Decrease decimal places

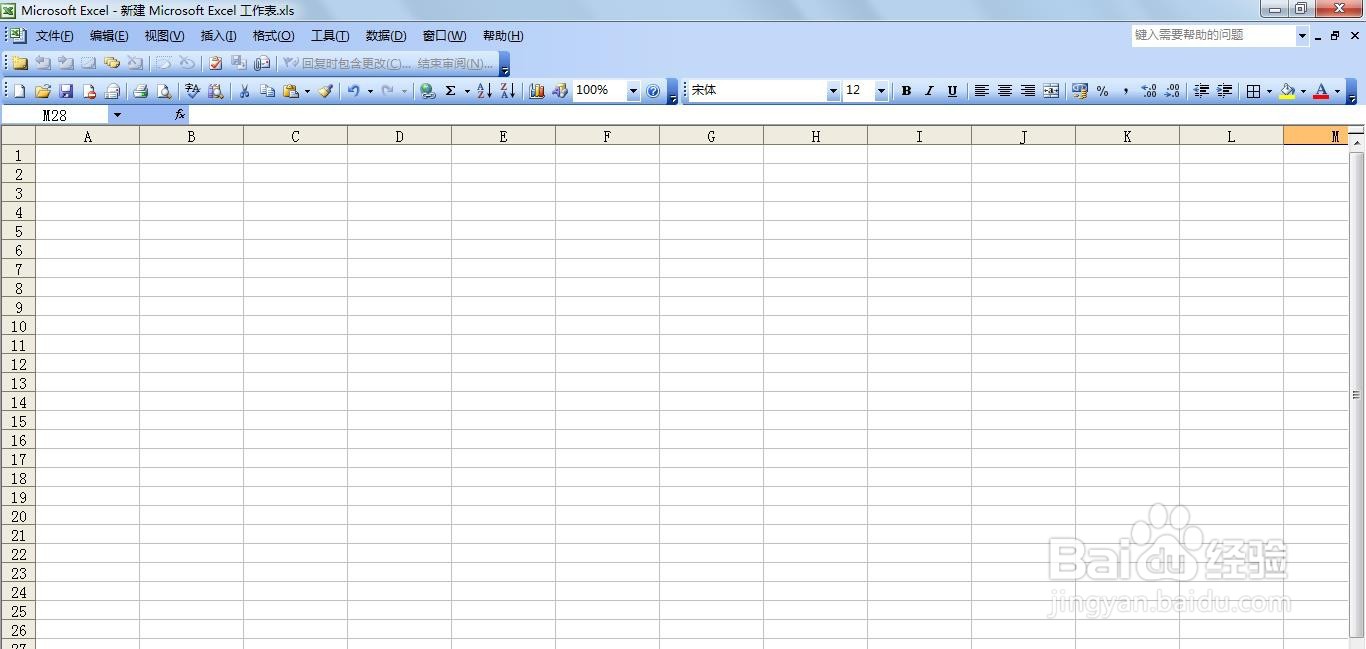pos(1172,91)
